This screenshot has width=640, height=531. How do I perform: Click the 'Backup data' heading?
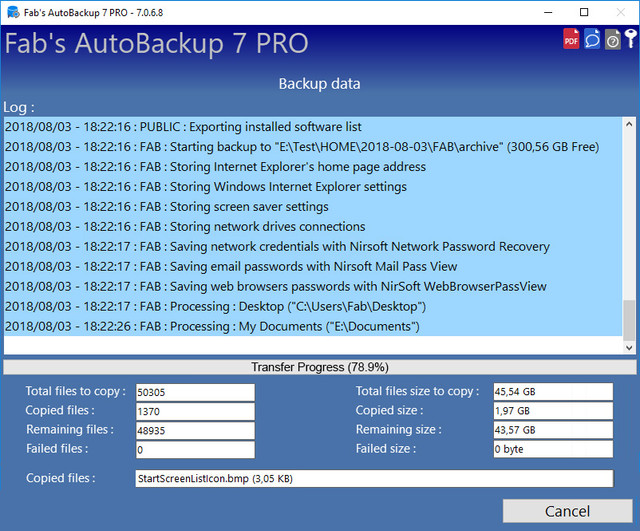click(x=320, y=84)
